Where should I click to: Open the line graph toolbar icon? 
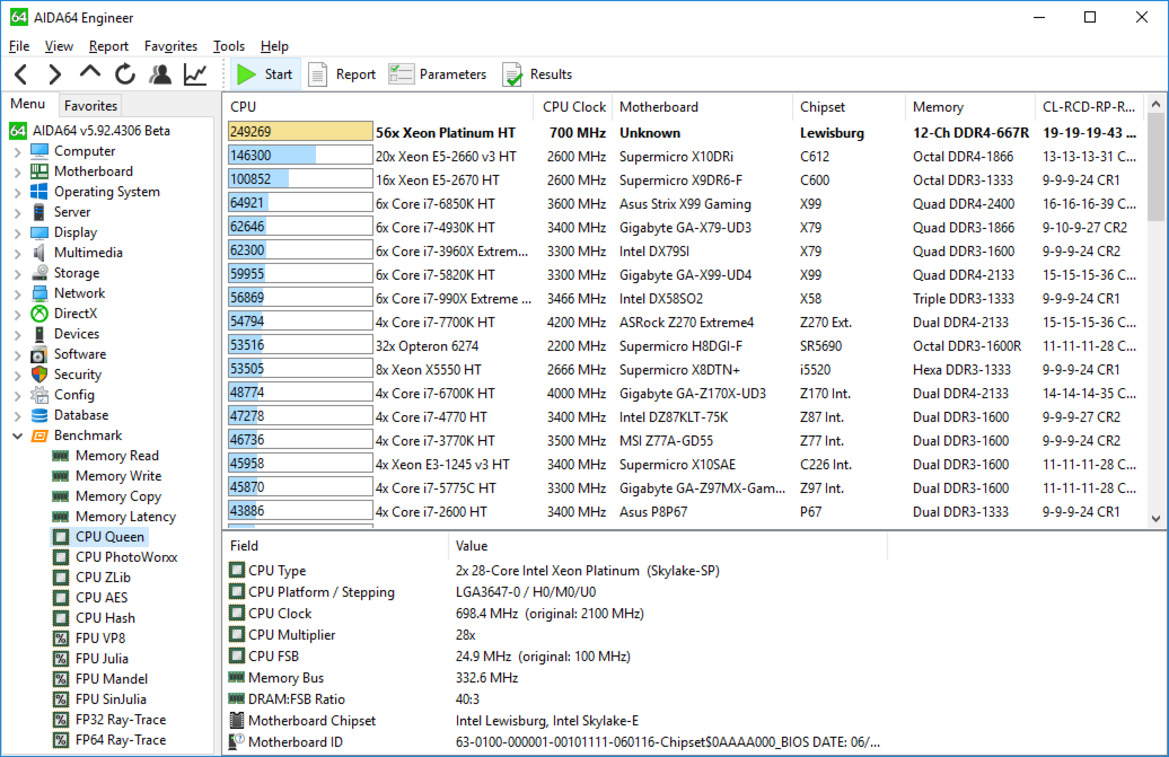click(x=195, y=74)
